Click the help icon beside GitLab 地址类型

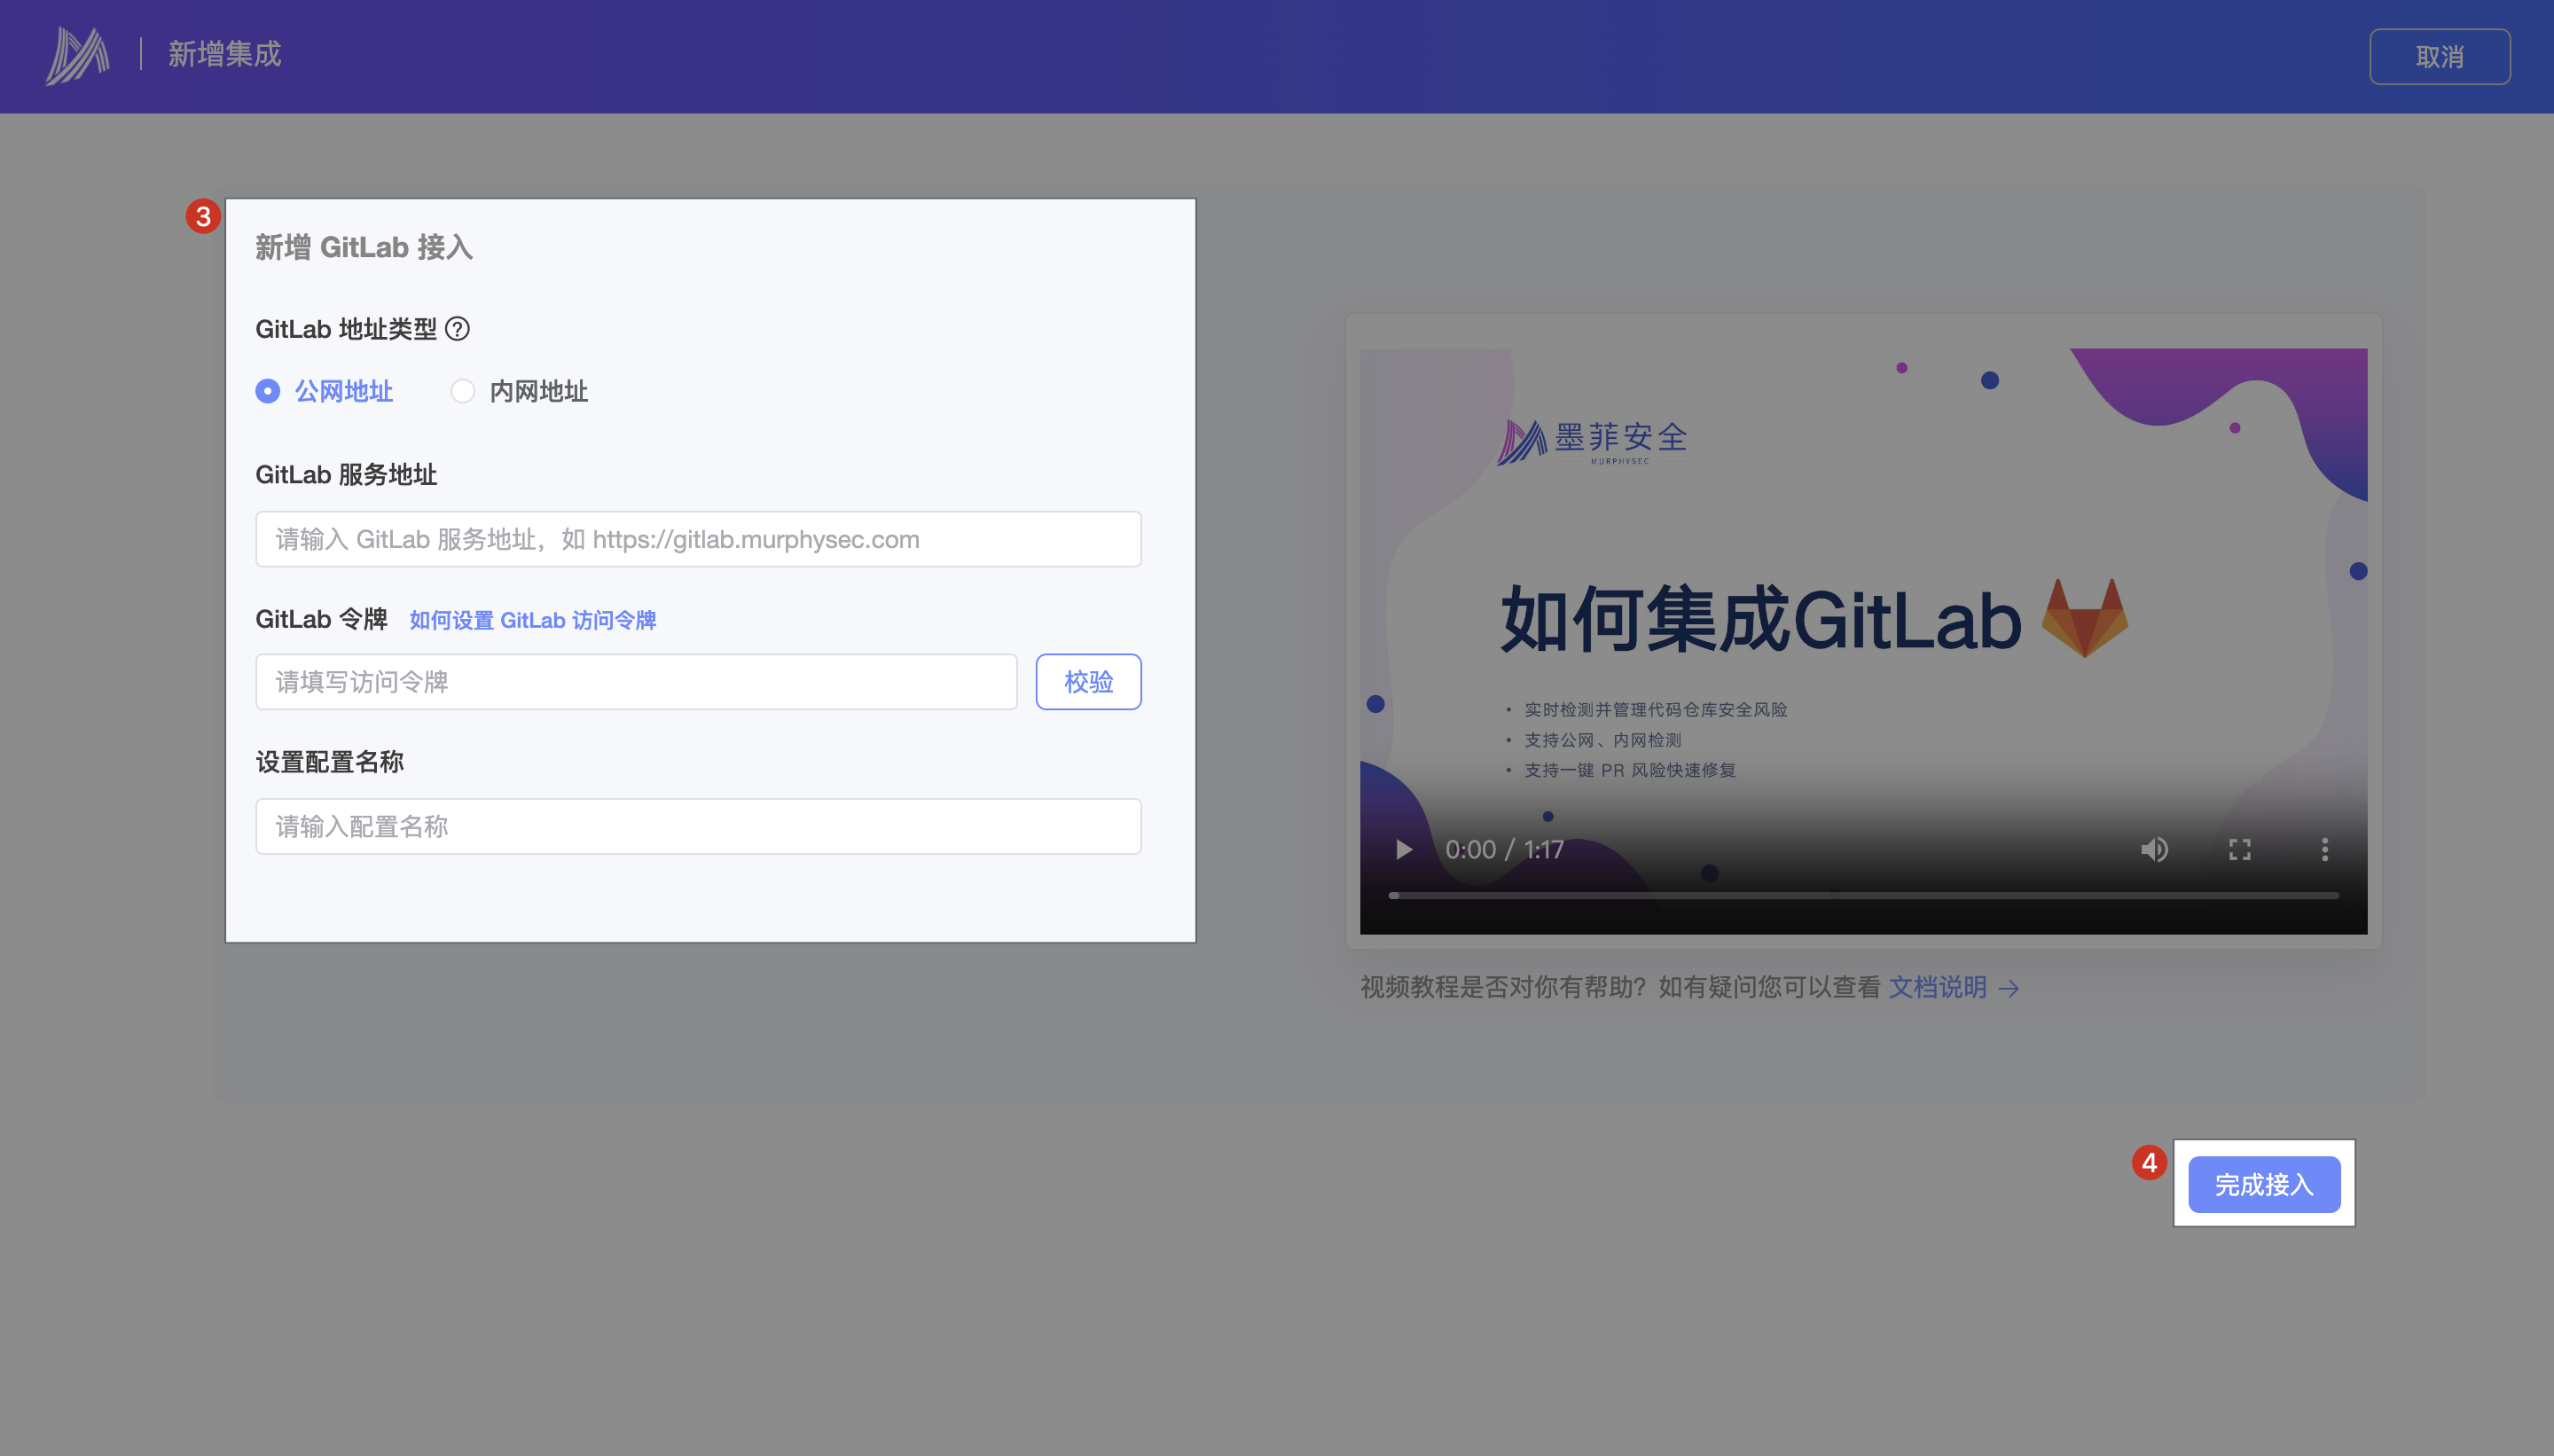[457, 329]
